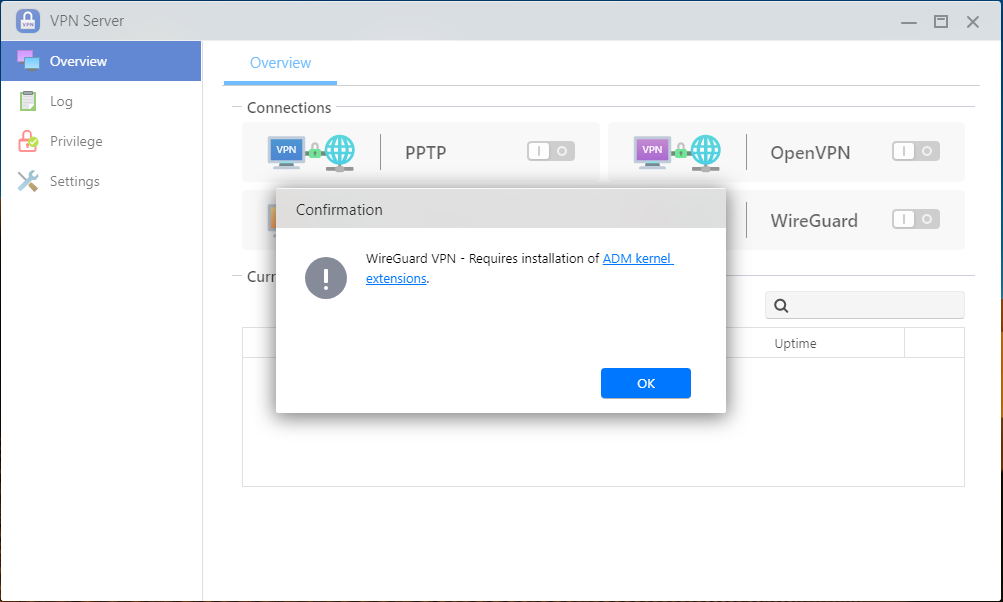Focus the connections search field
This screenshot has height=602, width=1003.
tap(864, 305)
